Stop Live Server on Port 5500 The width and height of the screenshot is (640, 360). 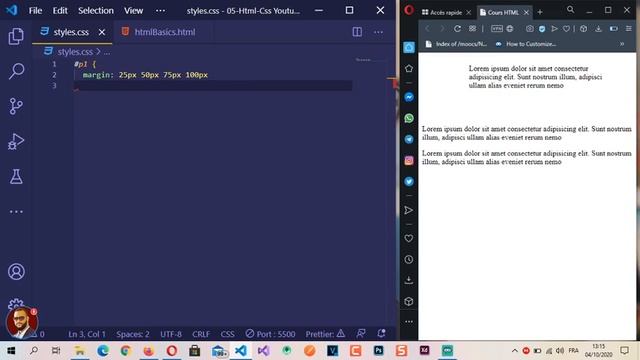270,334
